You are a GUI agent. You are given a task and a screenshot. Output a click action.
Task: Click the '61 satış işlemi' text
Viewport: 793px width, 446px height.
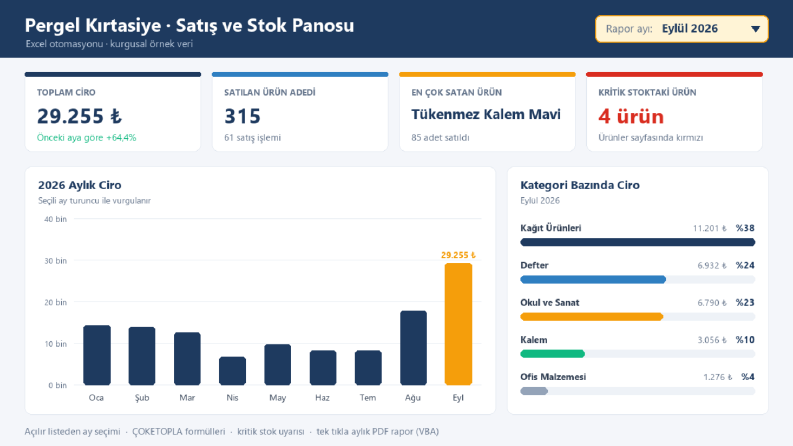(252, 138)
